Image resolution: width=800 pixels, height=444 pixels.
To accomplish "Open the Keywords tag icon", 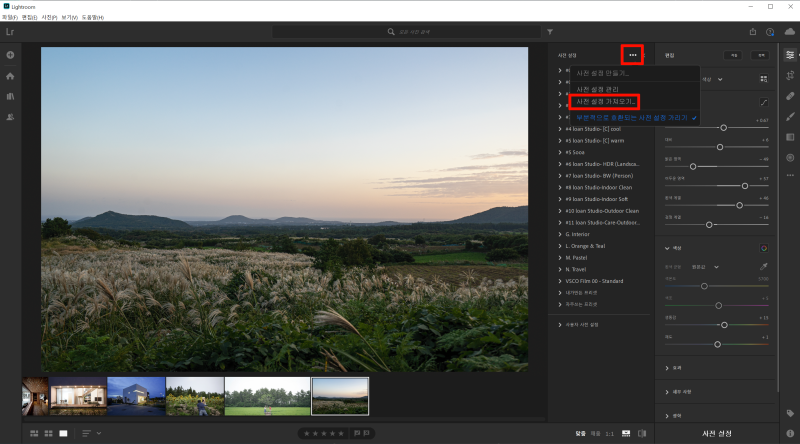I will point(790,413).
